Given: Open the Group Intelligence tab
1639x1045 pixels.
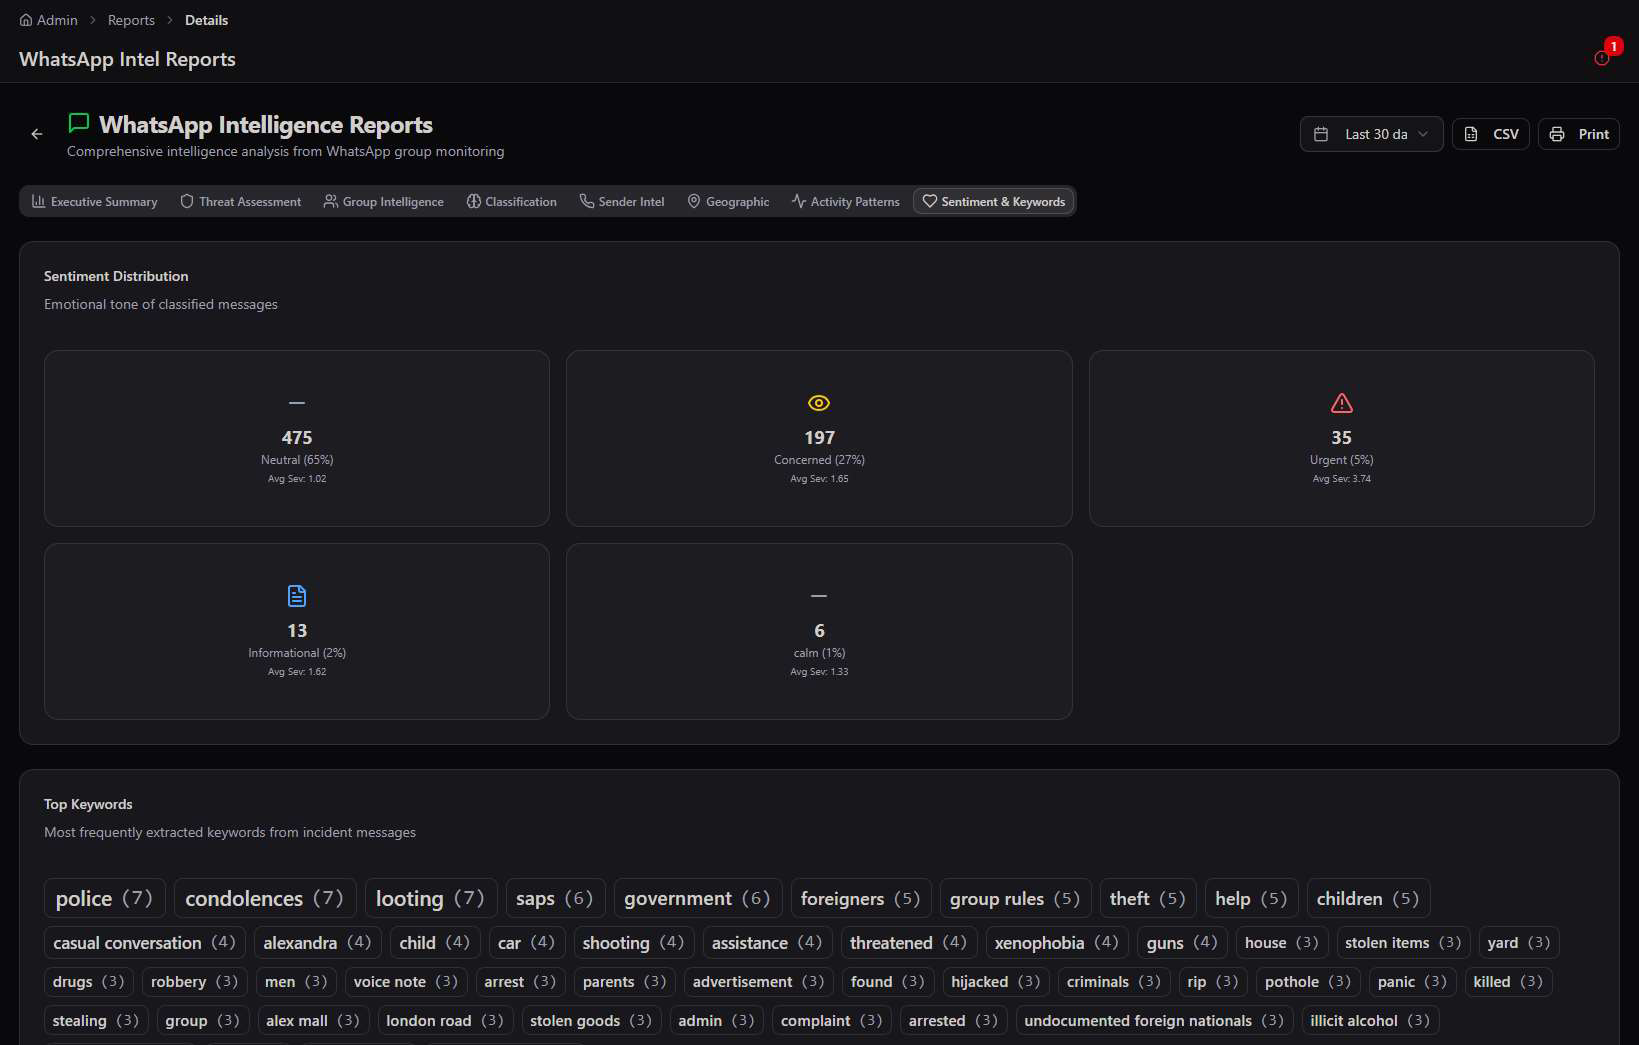Looking at the screenshot, I should [384, 201].
